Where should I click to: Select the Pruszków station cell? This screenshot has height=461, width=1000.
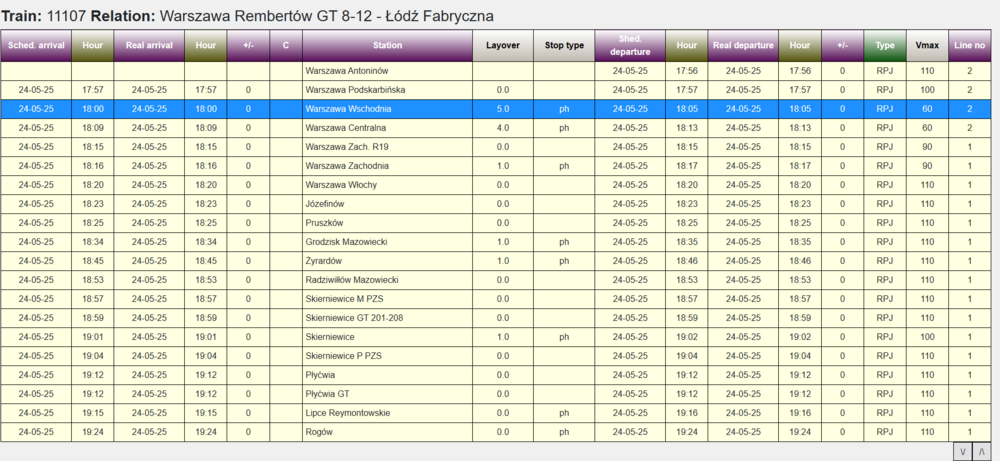(388, 223)
